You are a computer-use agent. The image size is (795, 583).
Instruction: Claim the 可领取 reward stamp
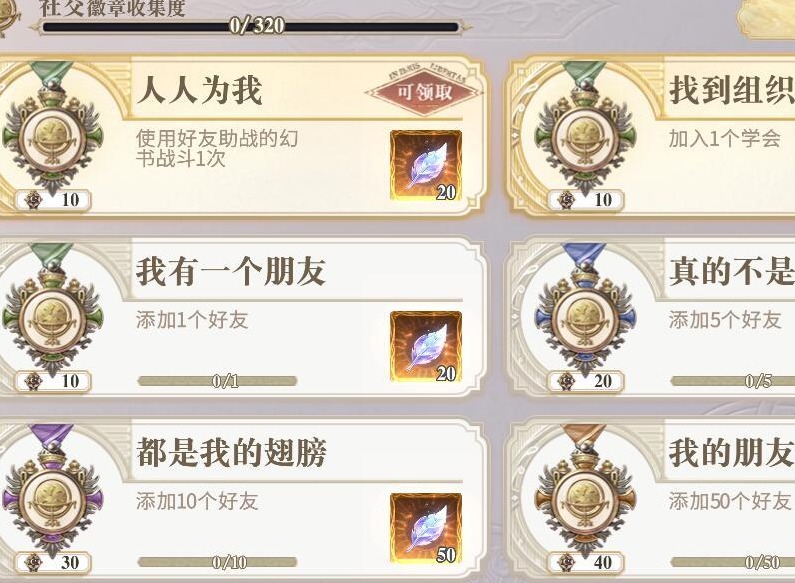coord(424,92)
